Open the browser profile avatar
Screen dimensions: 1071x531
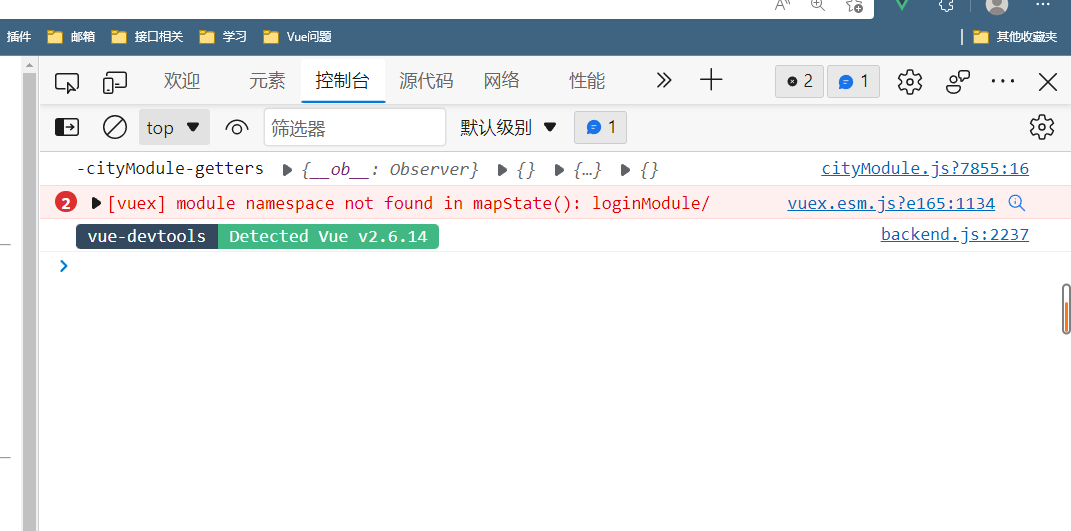coord(997,5)
